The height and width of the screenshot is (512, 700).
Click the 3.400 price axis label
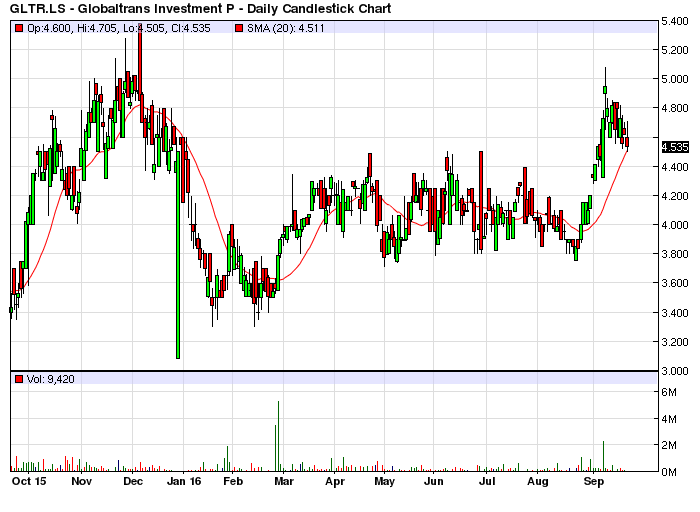click(675, 312)
